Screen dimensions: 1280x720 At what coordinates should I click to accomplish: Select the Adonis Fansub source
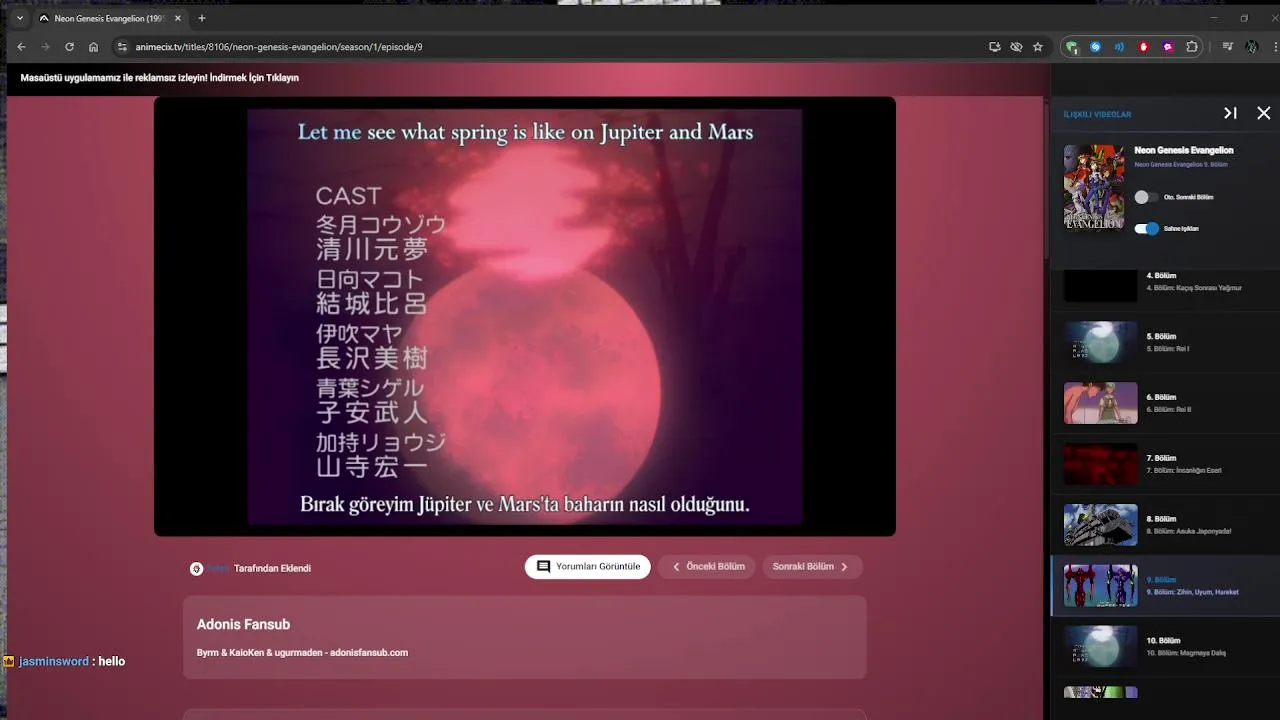tap(525, 638)
